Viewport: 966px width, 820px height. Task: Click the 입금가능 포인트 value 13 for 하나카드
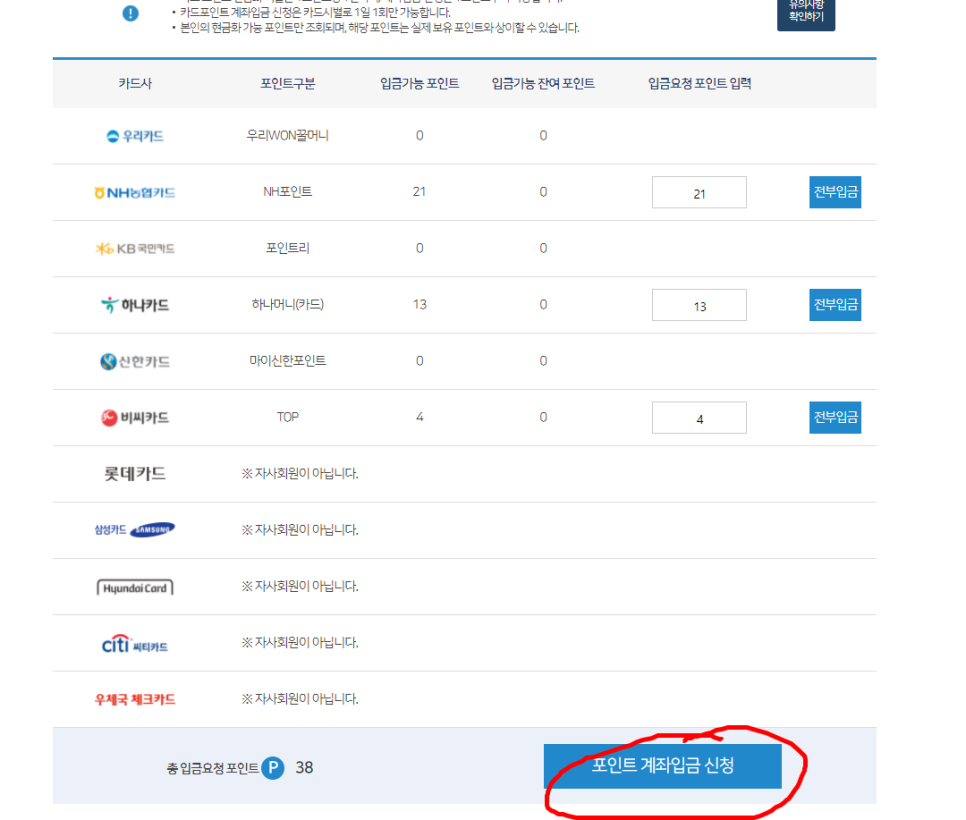pyautogui.click(x=420, y=304)
